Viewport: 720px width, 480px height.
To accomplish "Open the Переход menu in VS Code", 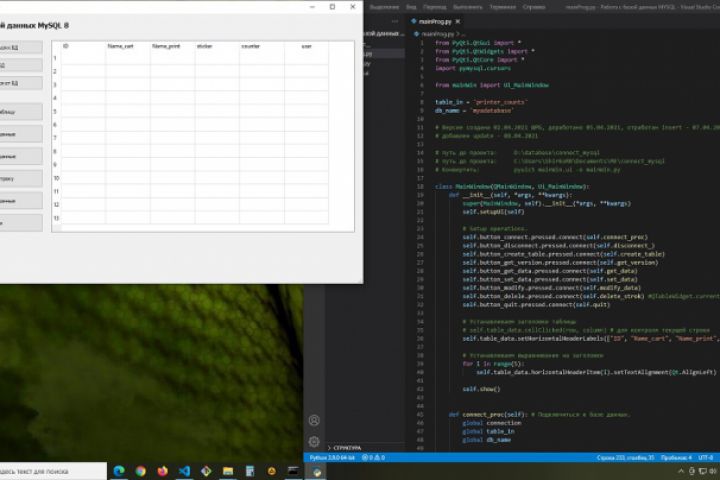I will [x=434, y=7].
